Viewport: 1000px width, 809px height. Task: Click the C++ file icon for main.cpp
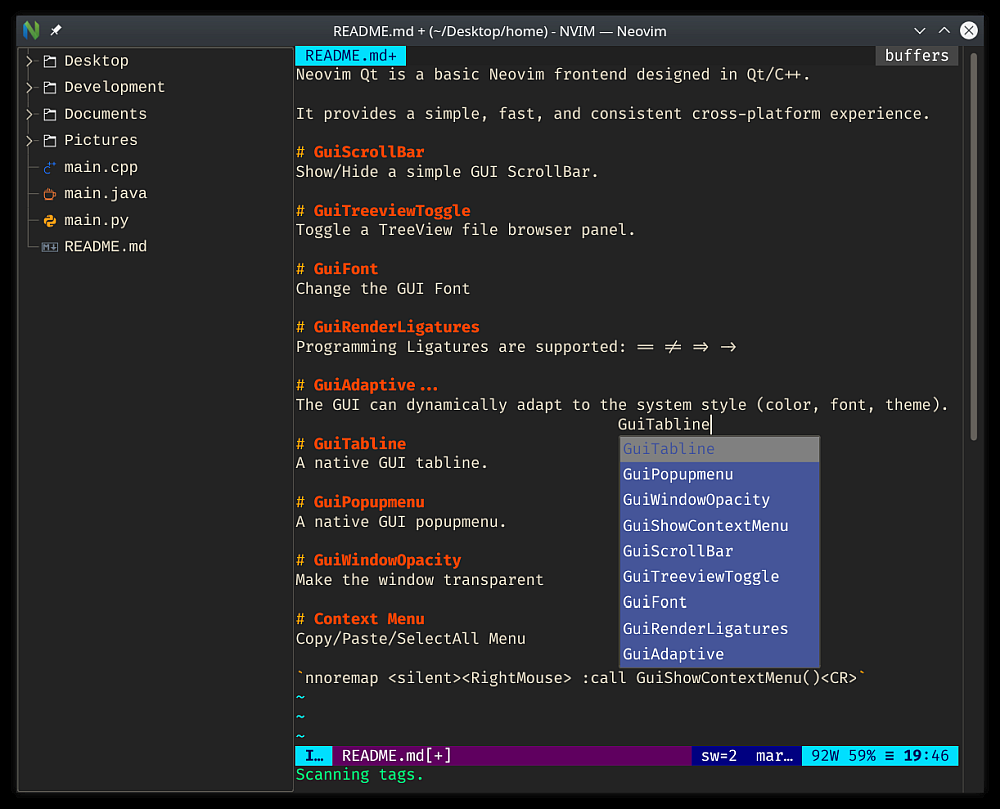coord(50,168)
